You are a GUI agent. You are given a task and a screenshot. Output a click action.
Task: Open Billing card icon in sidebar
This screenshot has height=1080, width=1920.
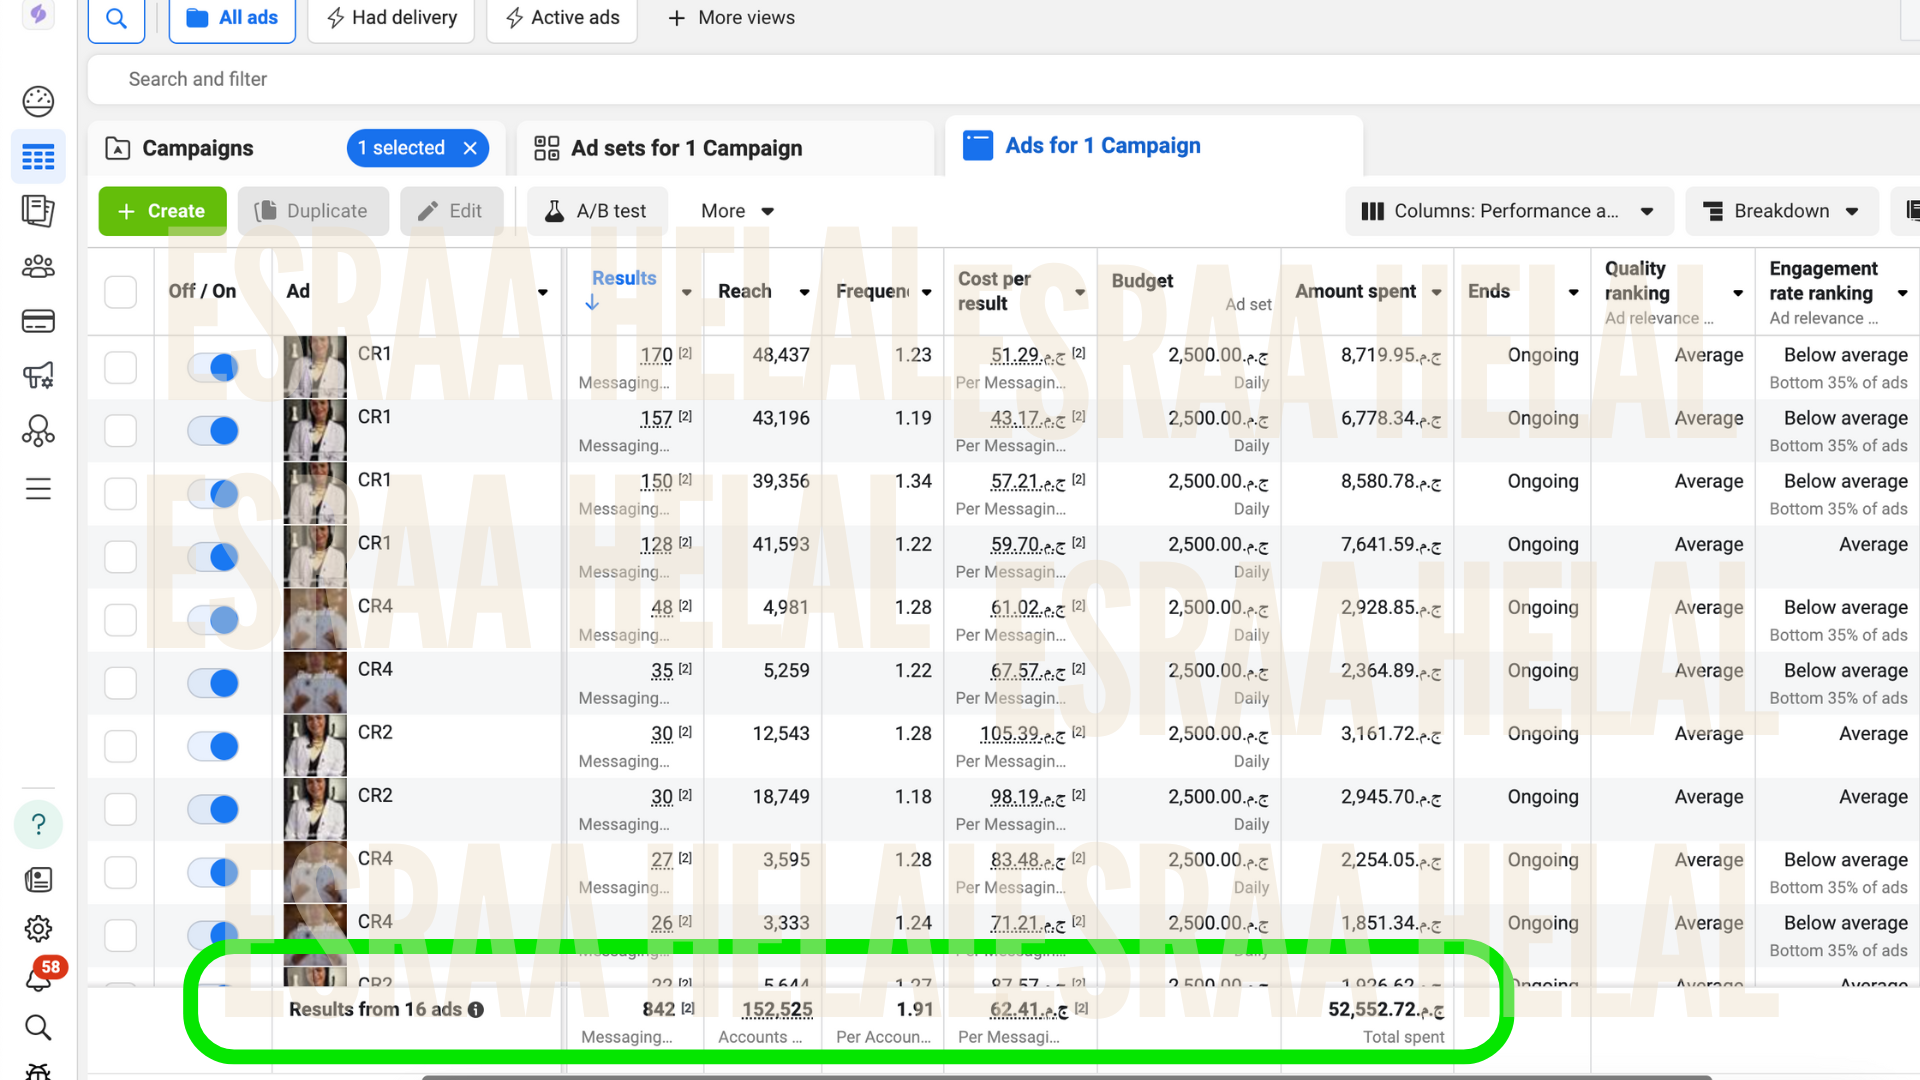coord(38,321)
